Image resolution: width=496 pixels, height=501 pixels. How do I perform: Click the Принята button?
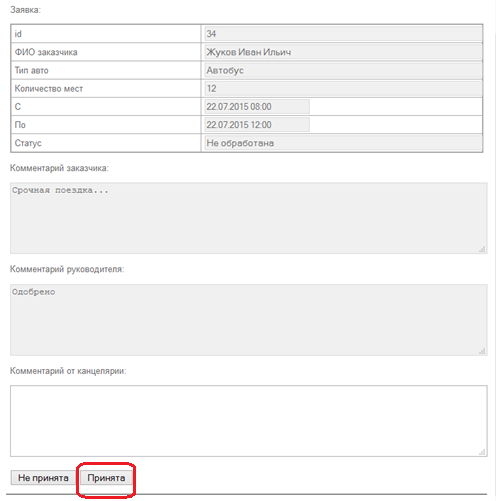[106, 478]
